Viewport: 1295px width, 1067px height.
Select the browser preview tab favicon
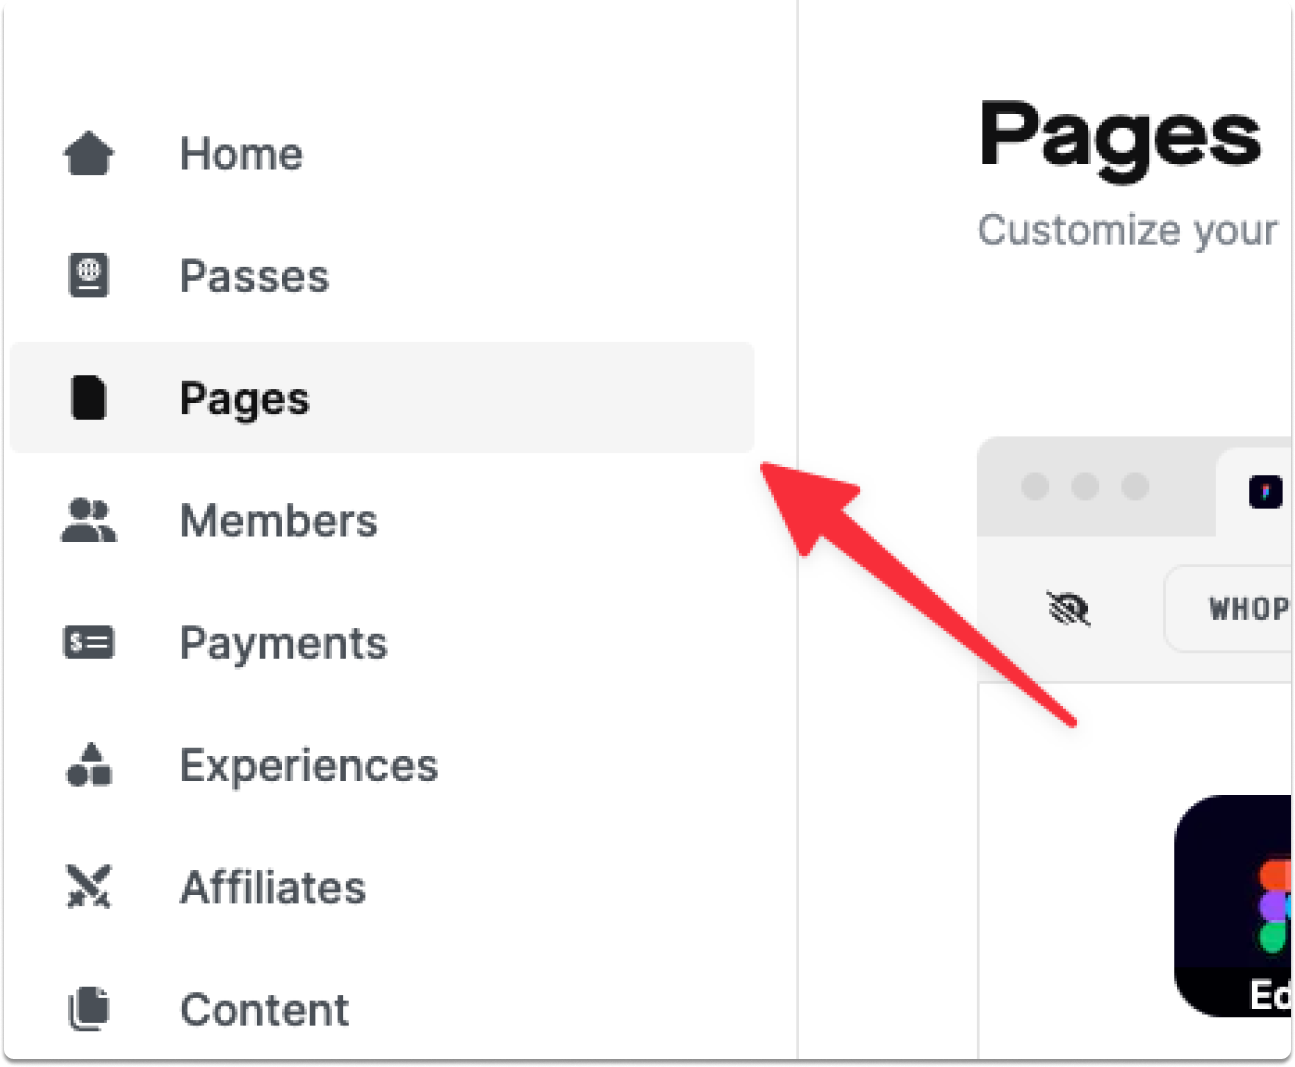[1266, 491]
